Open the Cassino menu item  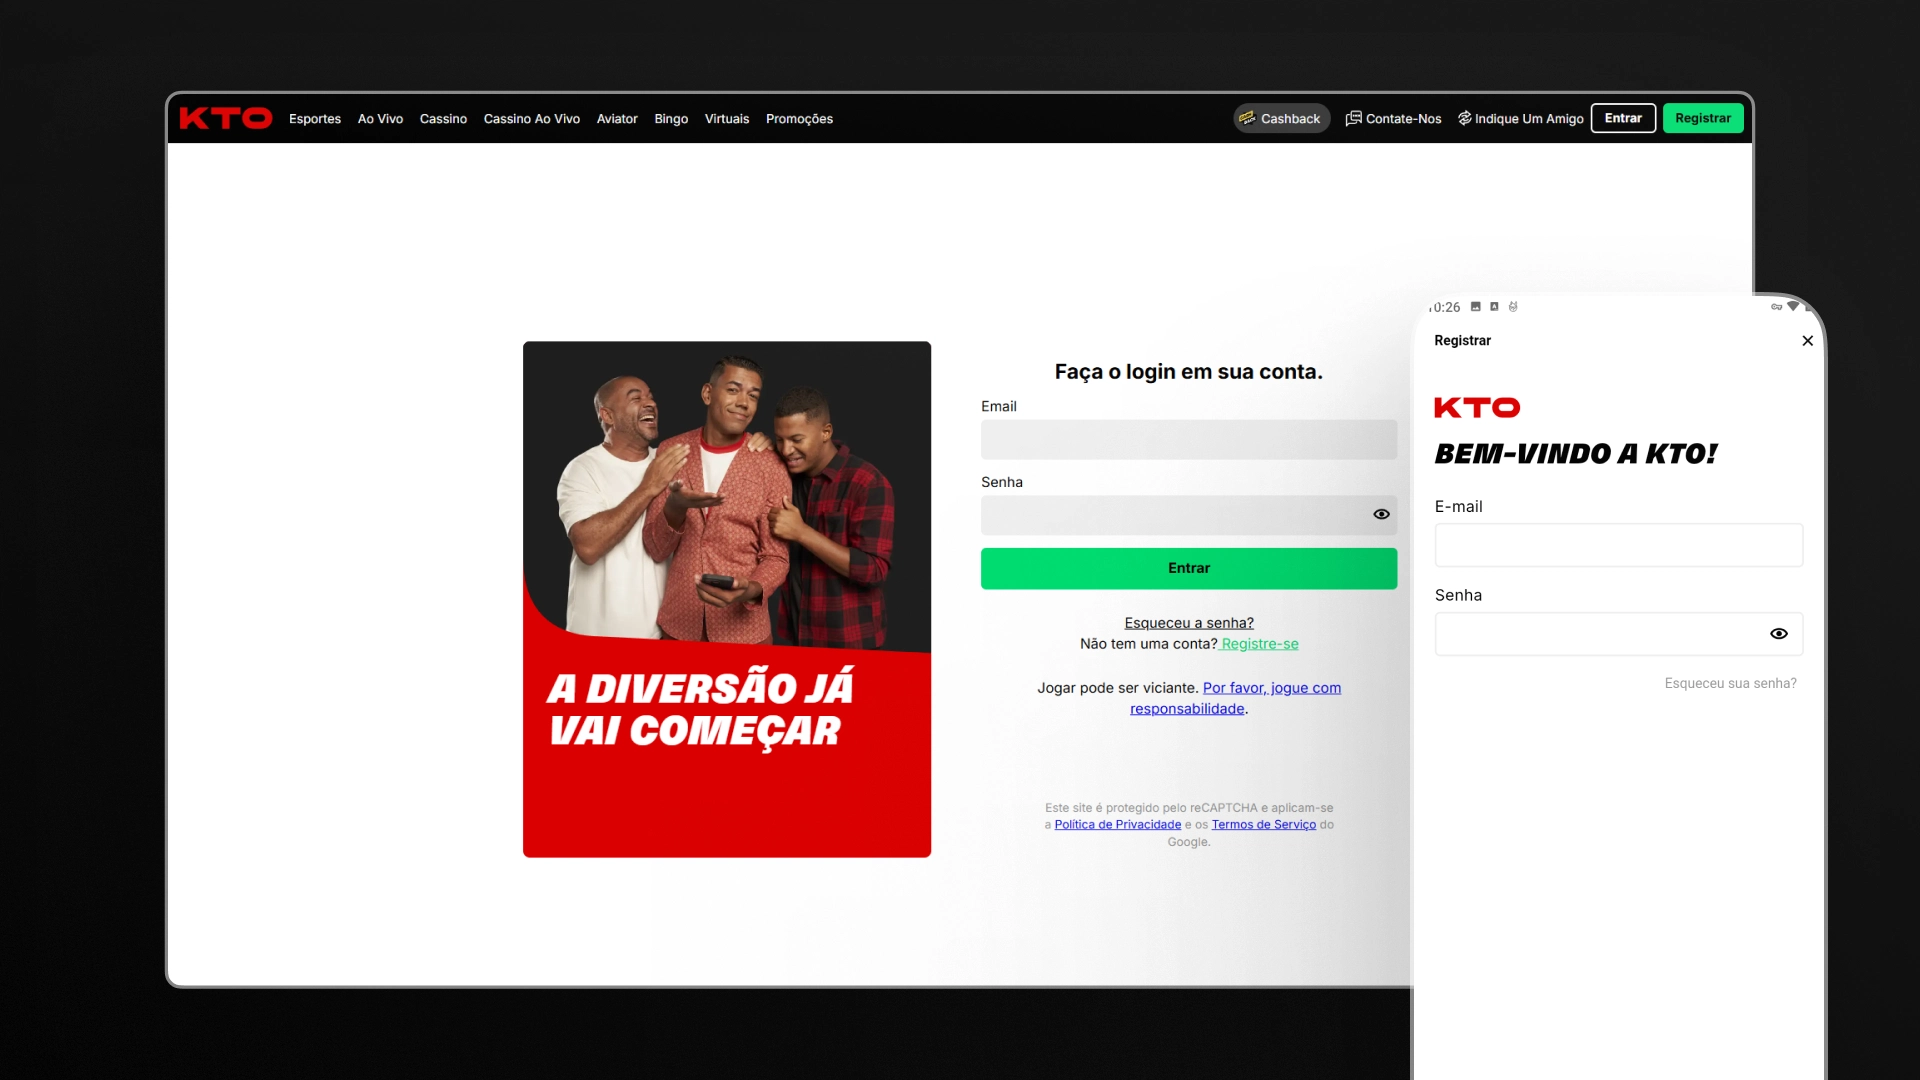click(x=443, y=118)
